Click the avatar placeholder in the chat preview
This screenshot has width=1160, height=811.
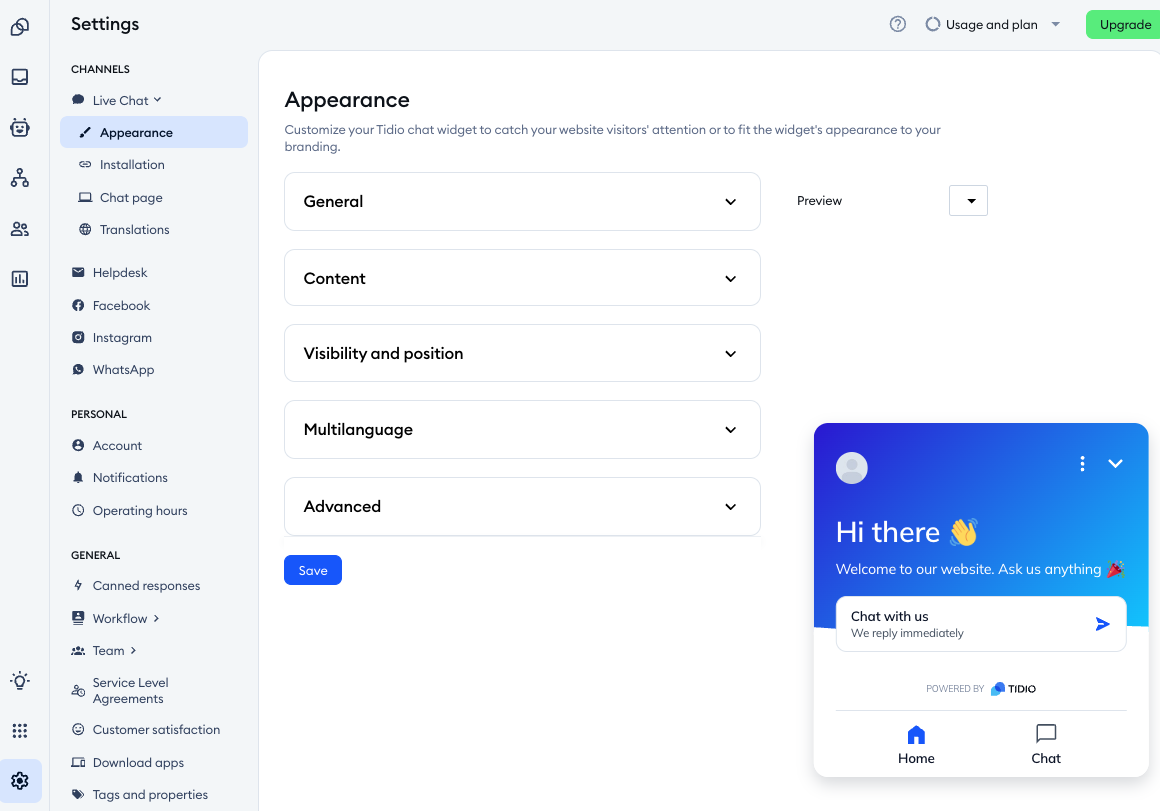point(851,467)
